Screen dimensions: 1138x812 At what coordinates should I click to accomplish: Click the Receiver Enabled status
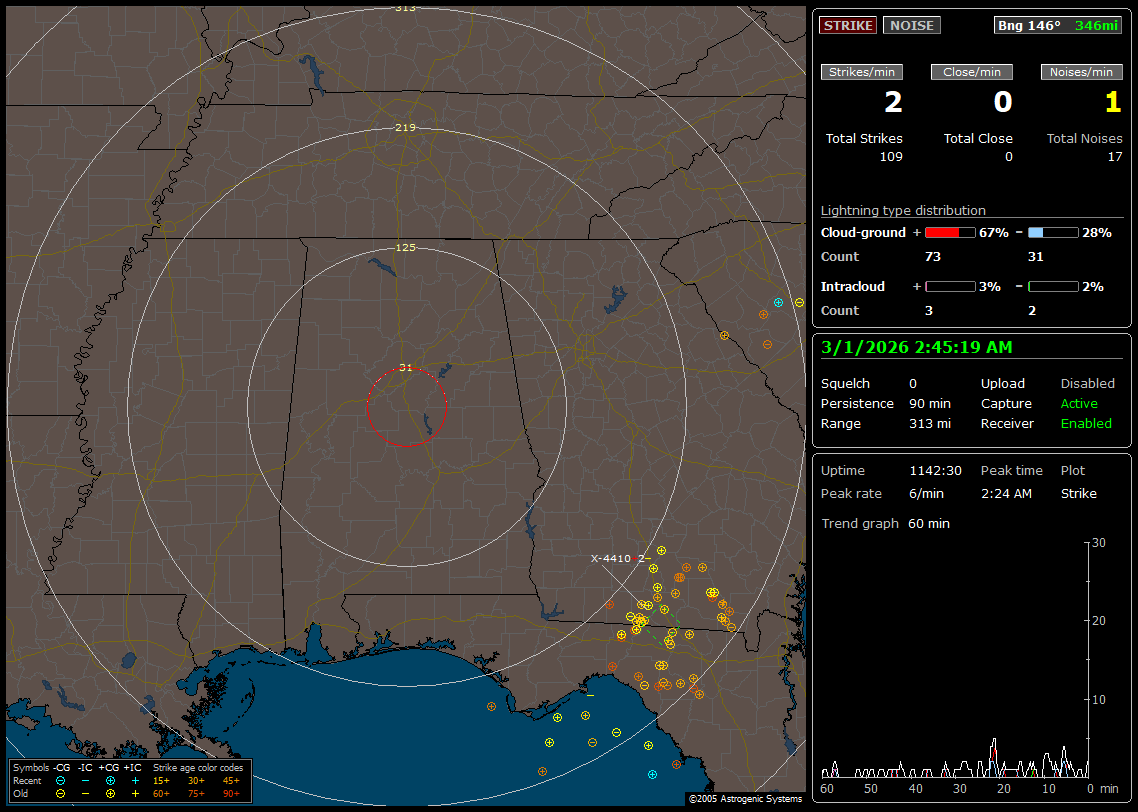pos(1086,424)
